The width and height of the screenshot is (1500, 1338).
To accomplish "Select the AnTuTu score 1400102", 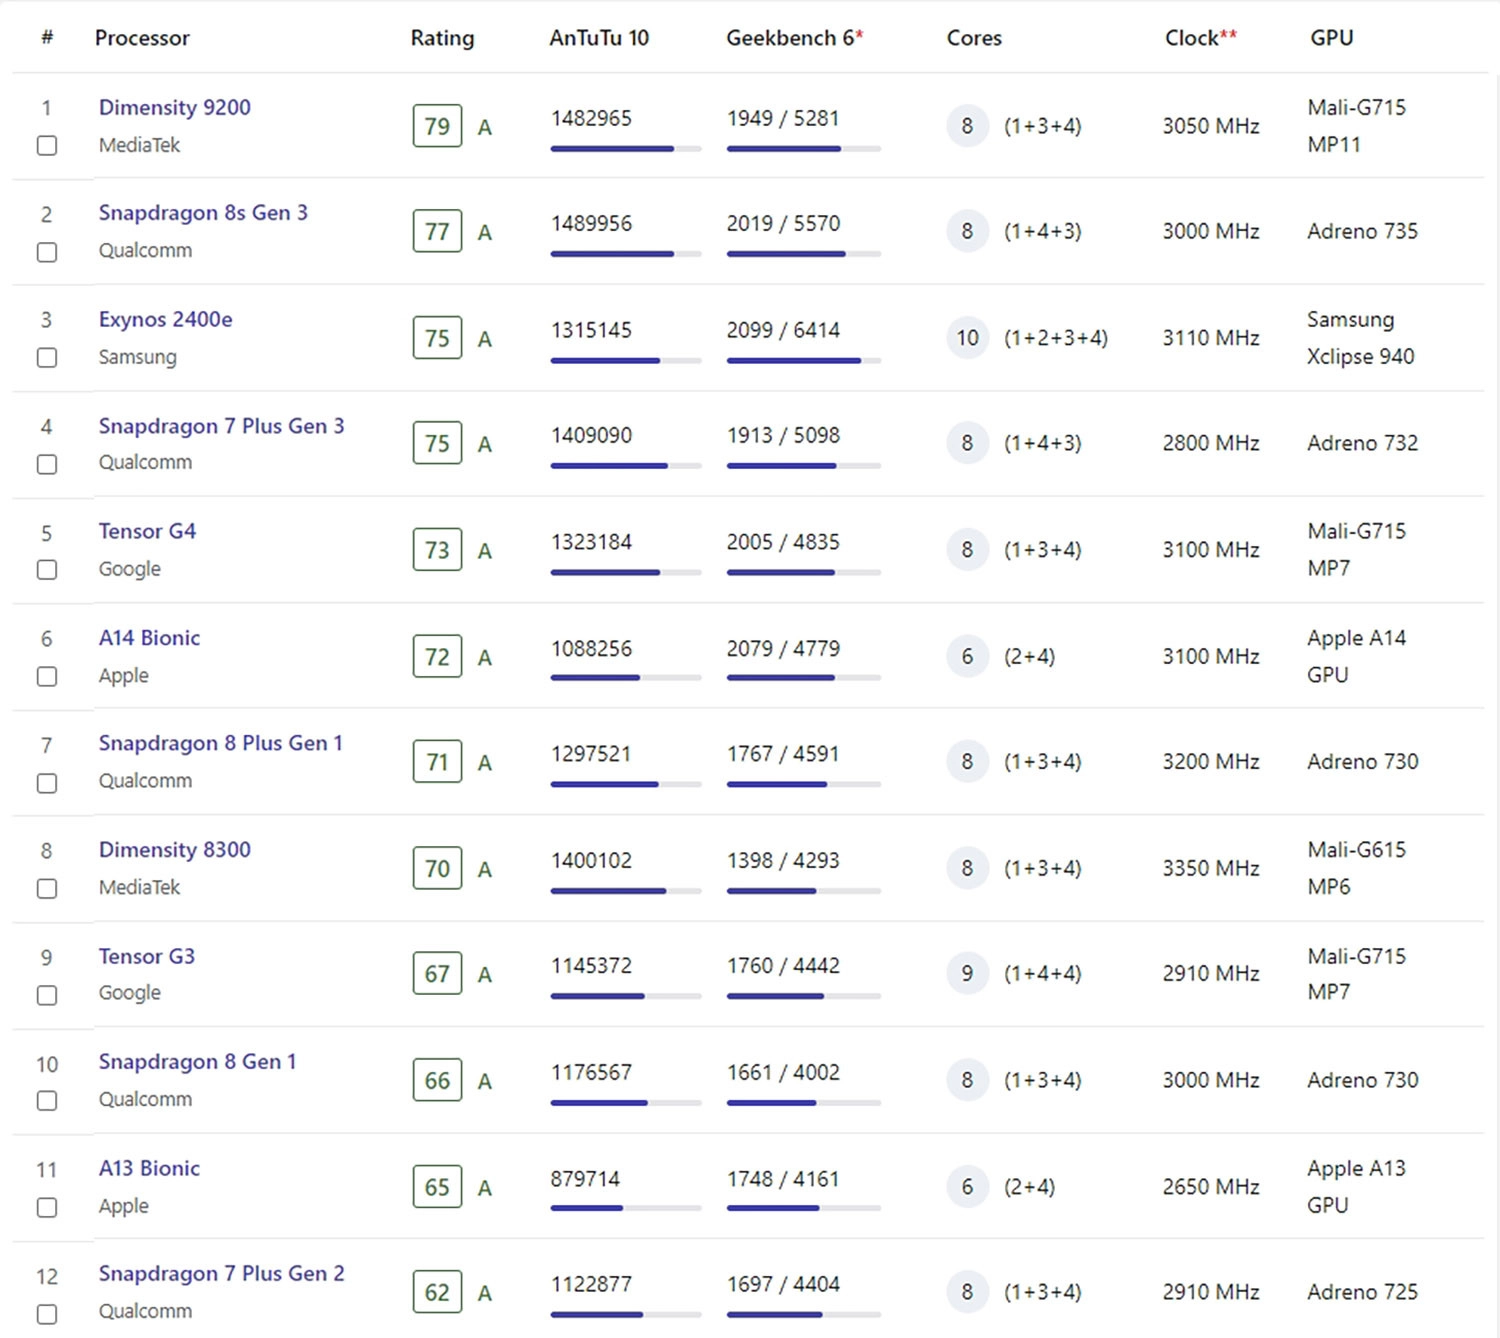I will click(591, 861).
